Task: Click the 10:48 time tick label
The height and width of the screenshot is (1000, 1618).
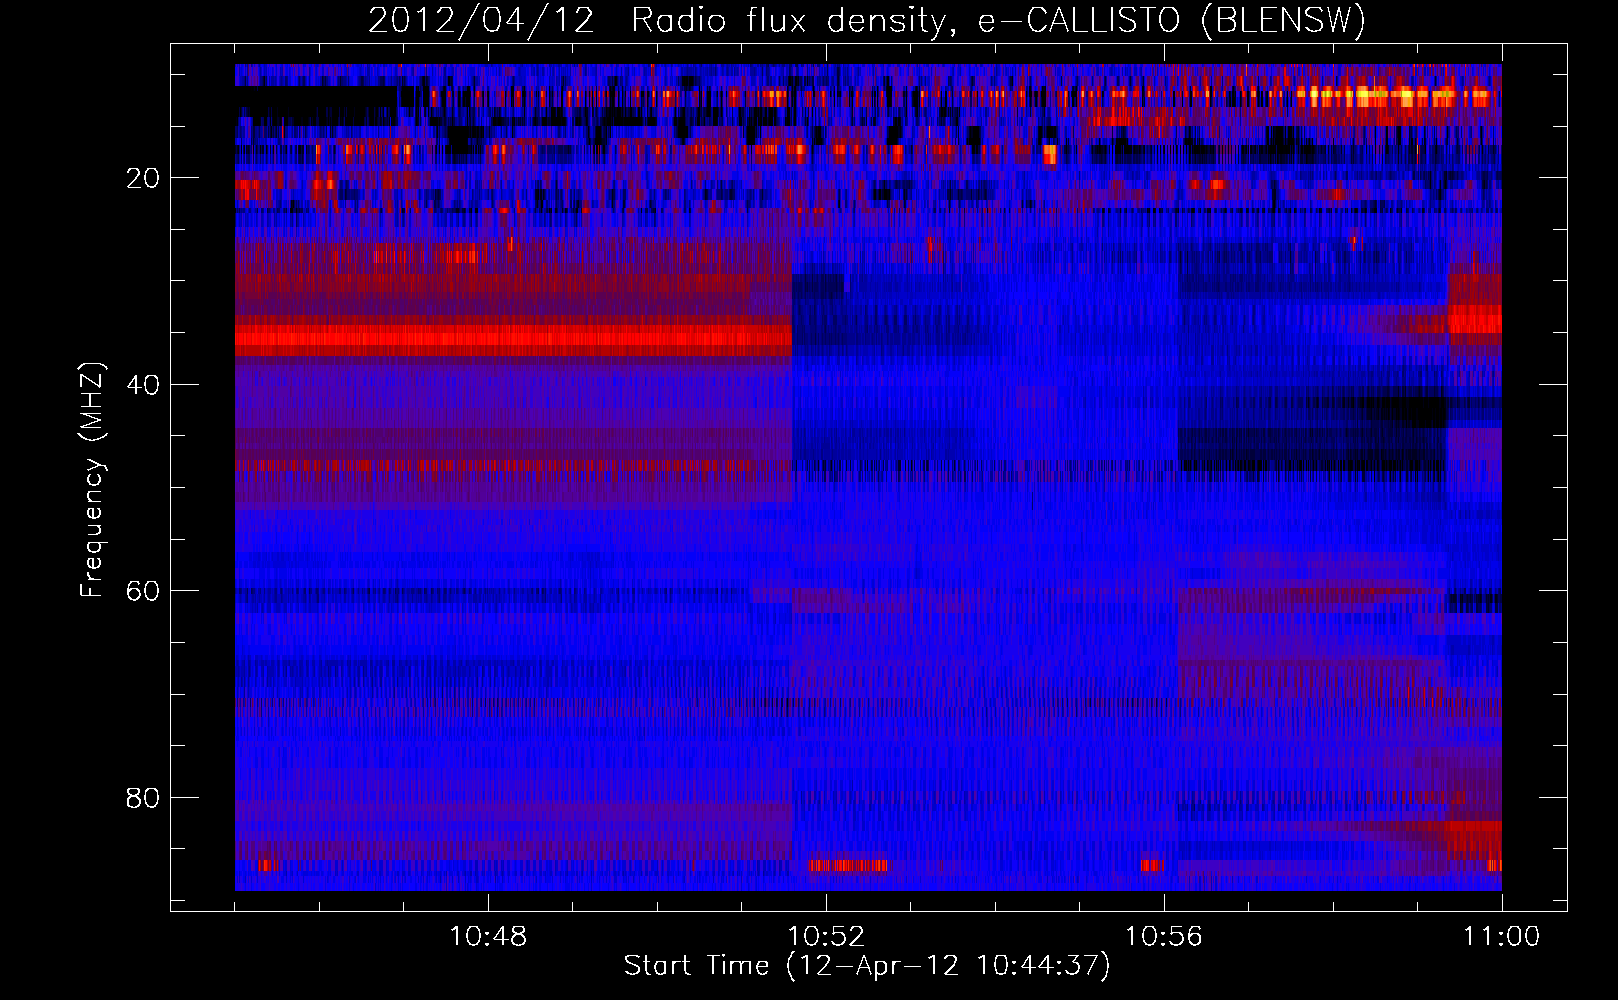Action: click(488, 936)
